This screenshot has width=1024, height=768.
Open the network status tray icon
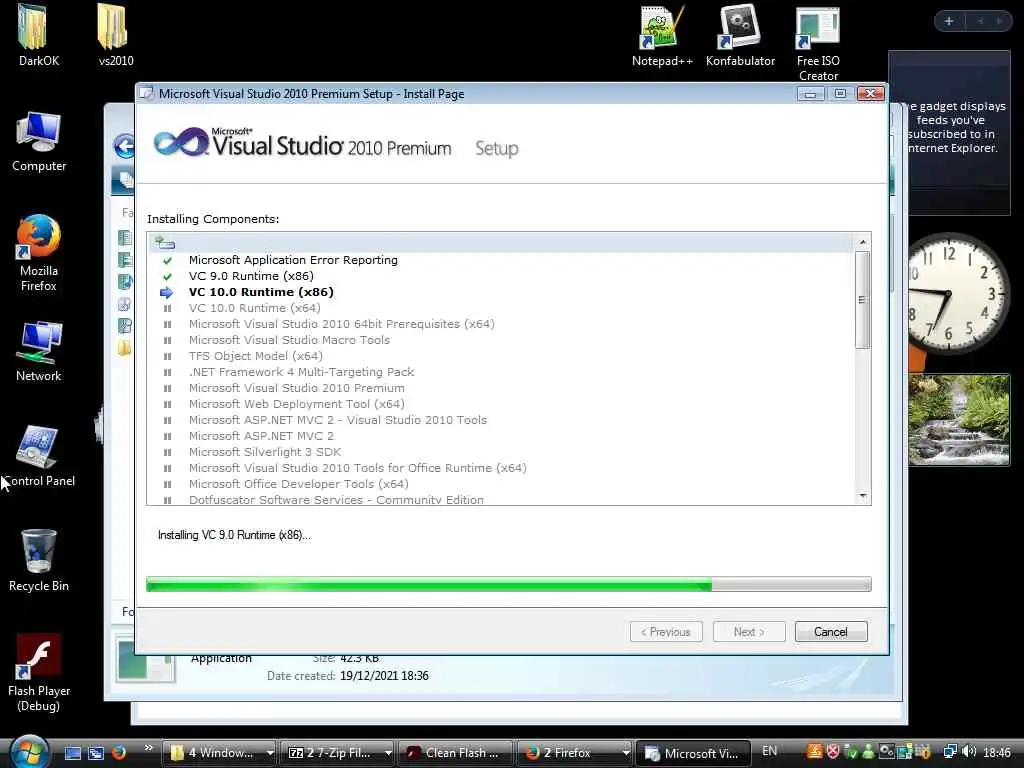point(950,752)
